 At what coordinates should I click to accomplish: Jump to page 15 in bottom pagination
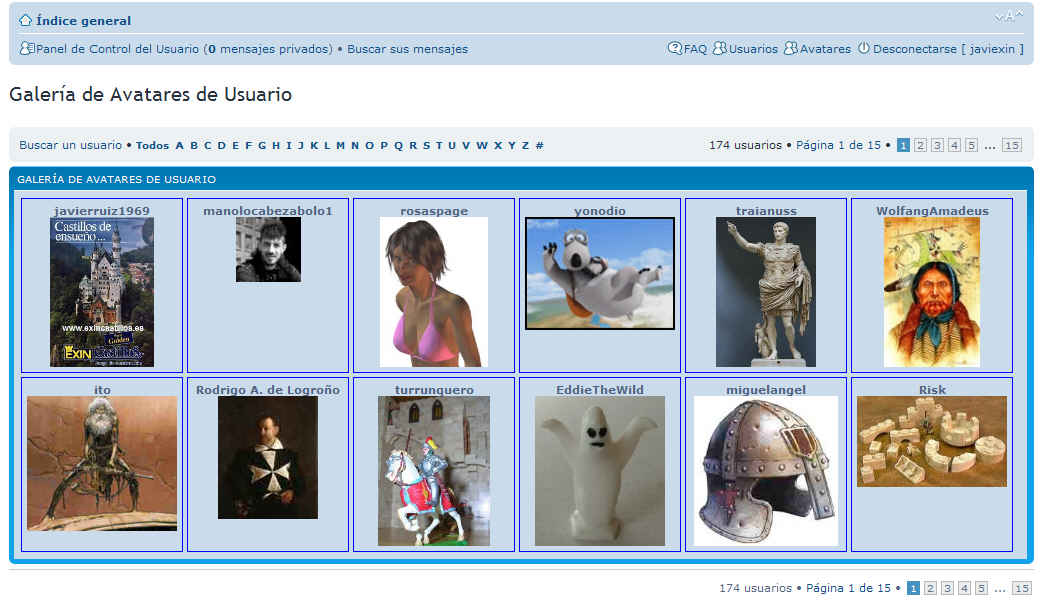coord(1021,588)
